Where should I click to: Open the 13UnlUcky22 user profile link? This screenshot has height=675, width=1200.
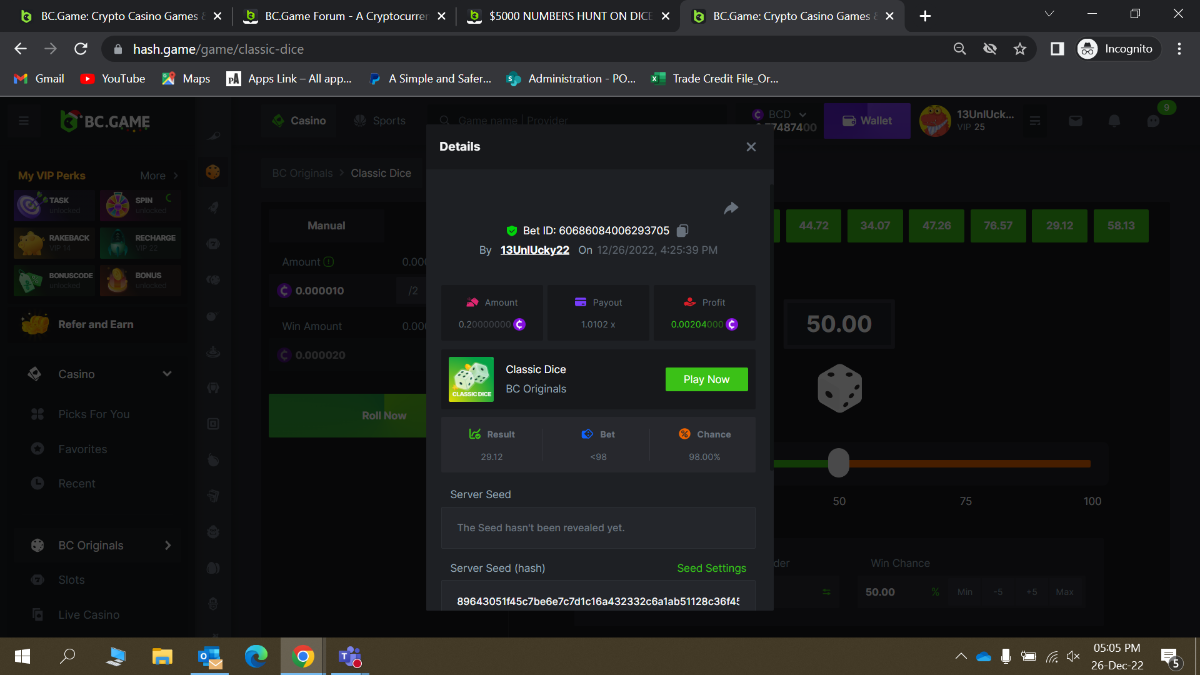pyautogui.click(x=535, y=250)
